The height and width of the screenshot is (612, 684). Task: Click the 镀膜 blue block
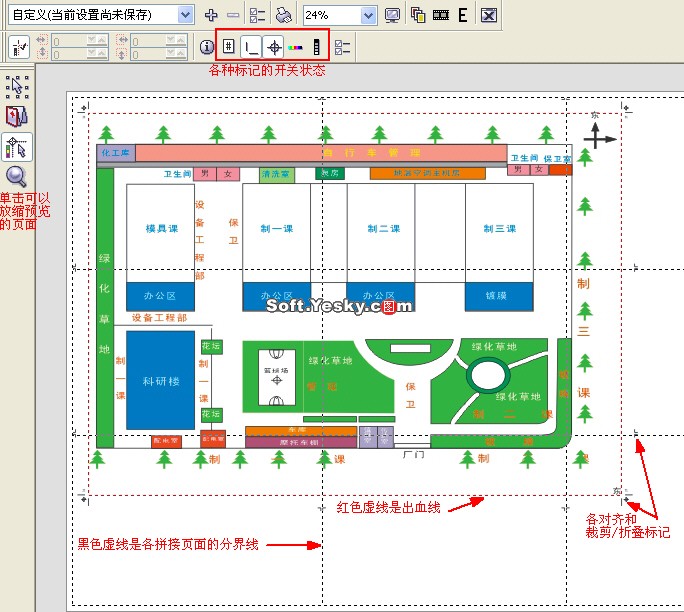[499, 297]
